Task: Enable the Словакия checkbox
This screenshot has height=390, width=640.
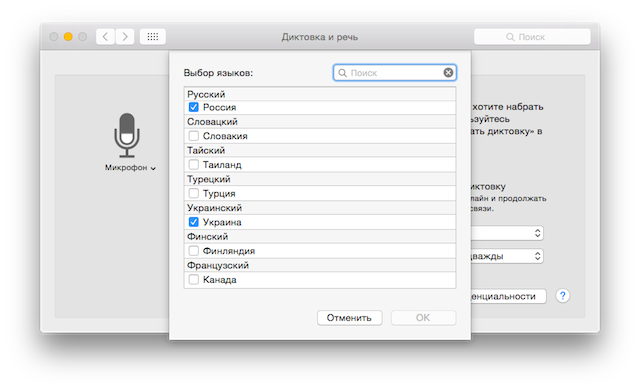Action: tap(193, 136)
